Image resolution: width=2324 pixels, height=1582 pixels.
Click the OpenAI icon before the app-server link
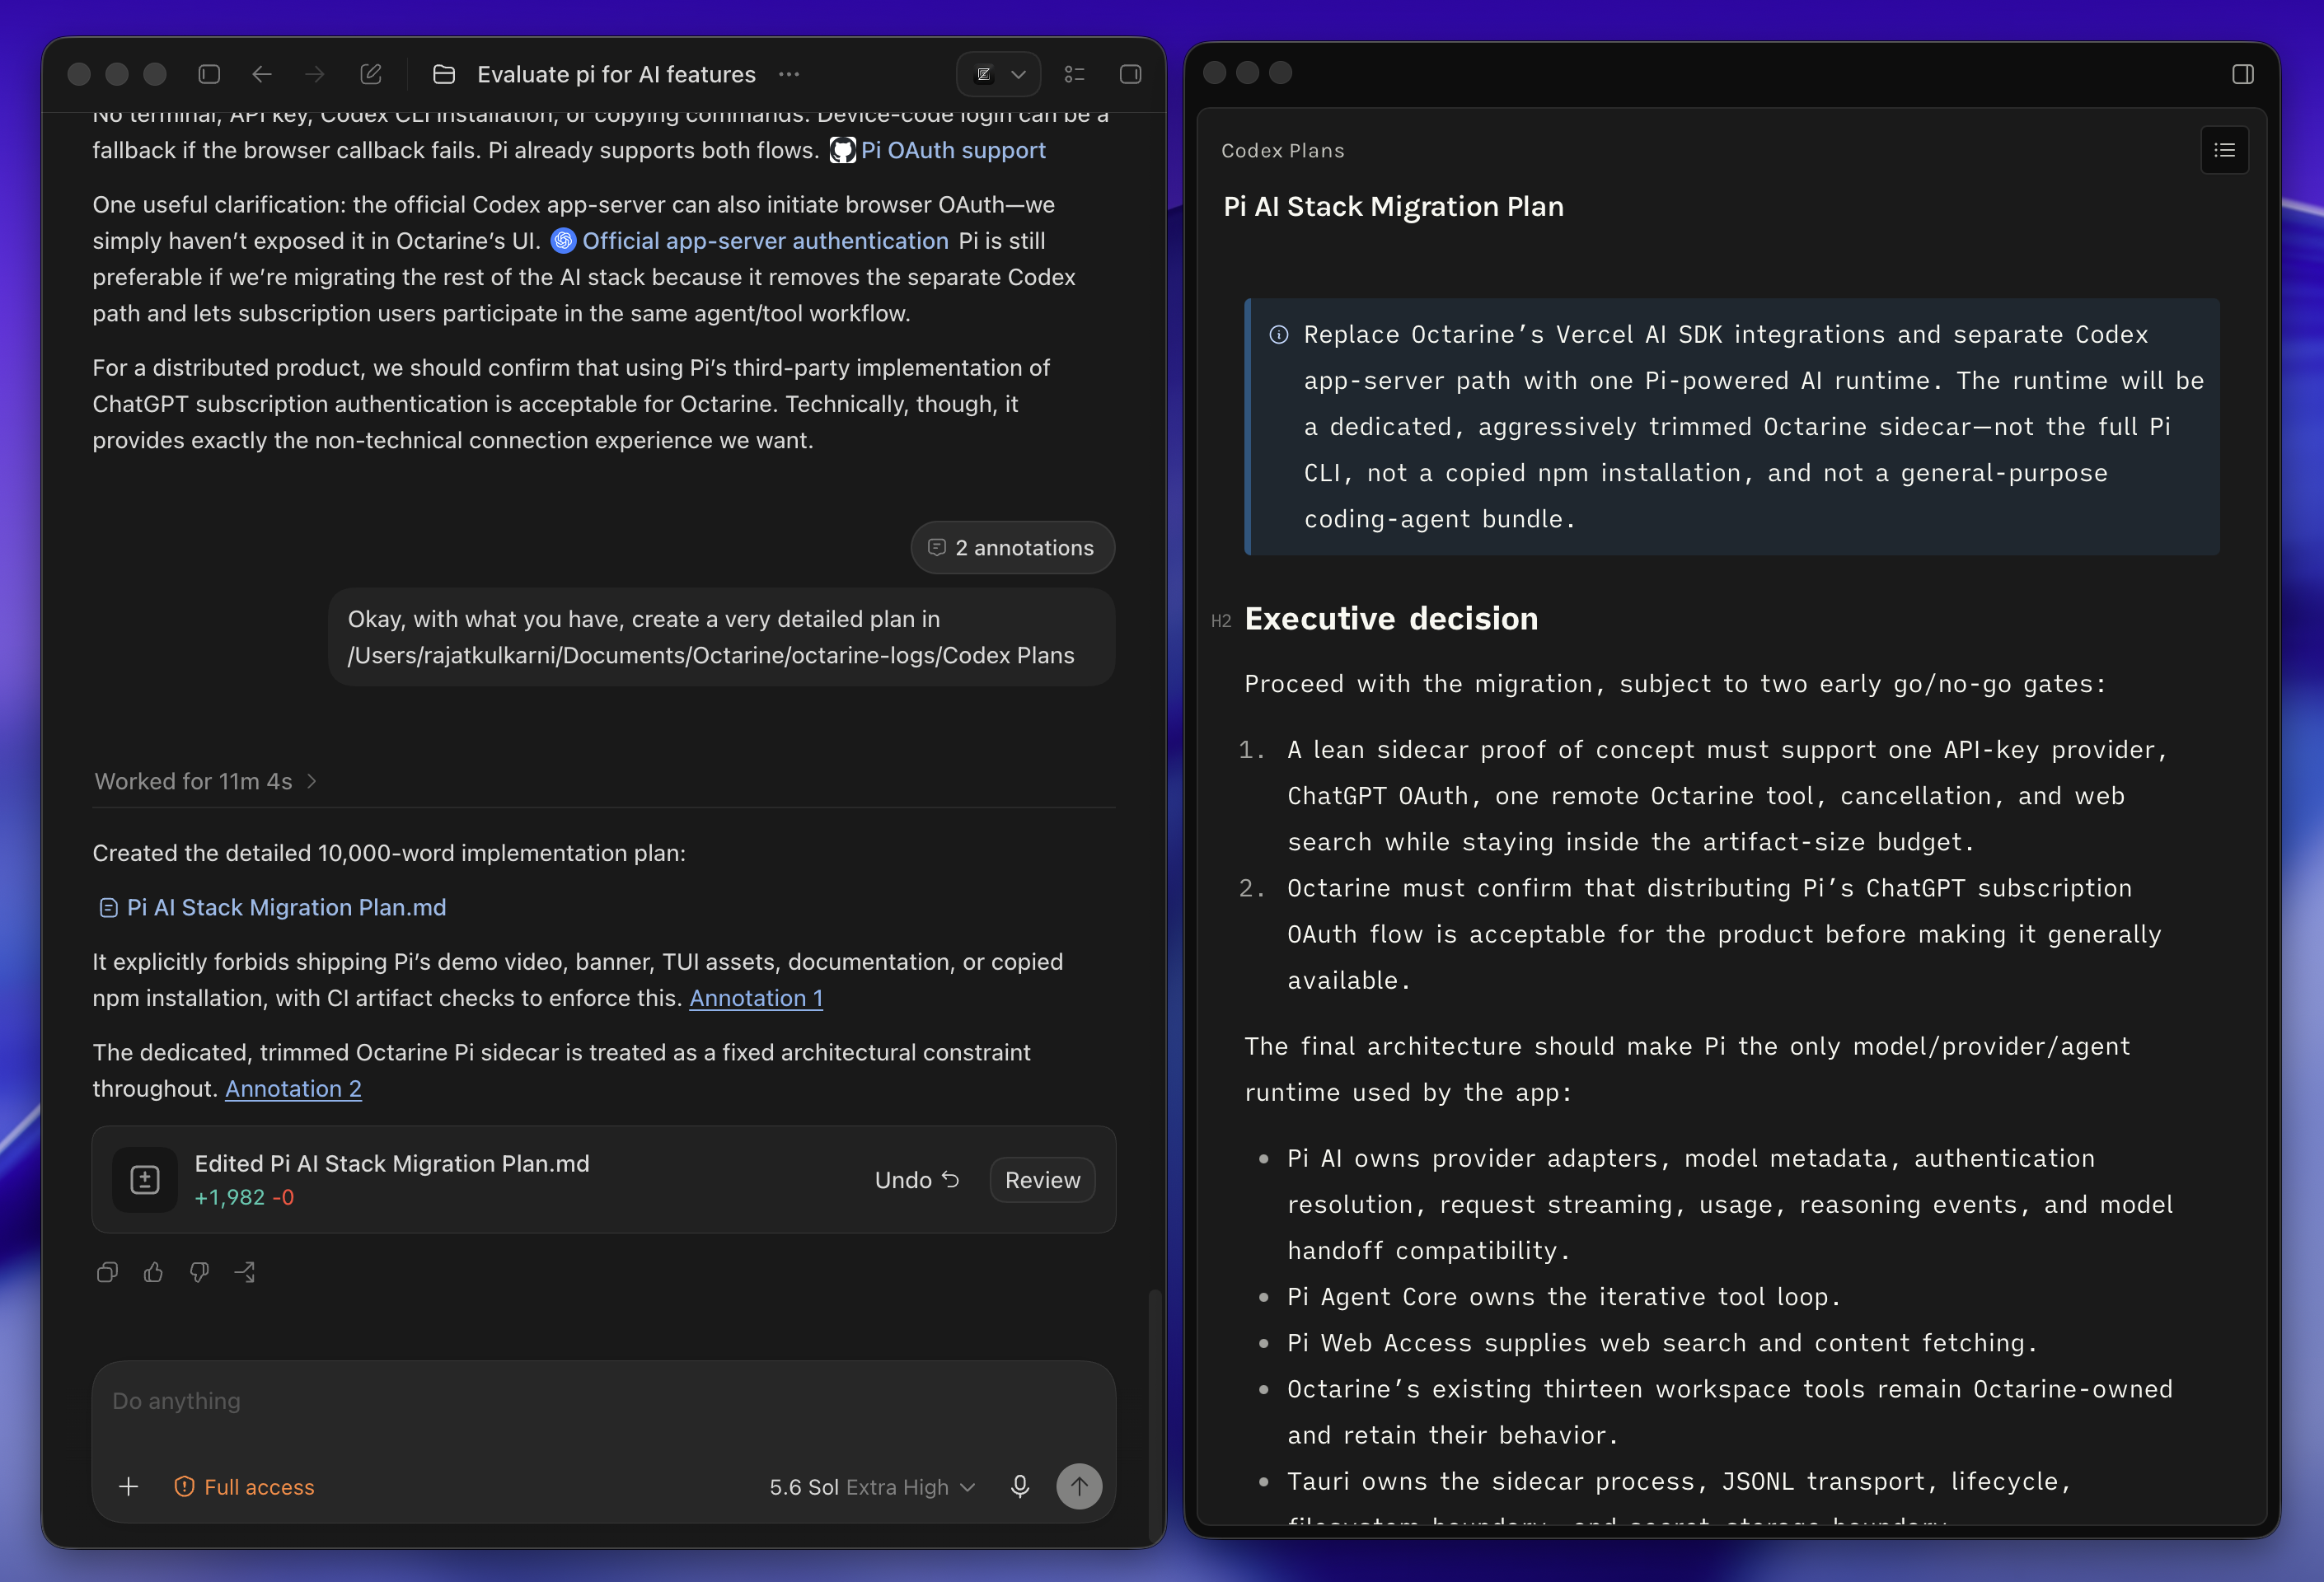564,241
